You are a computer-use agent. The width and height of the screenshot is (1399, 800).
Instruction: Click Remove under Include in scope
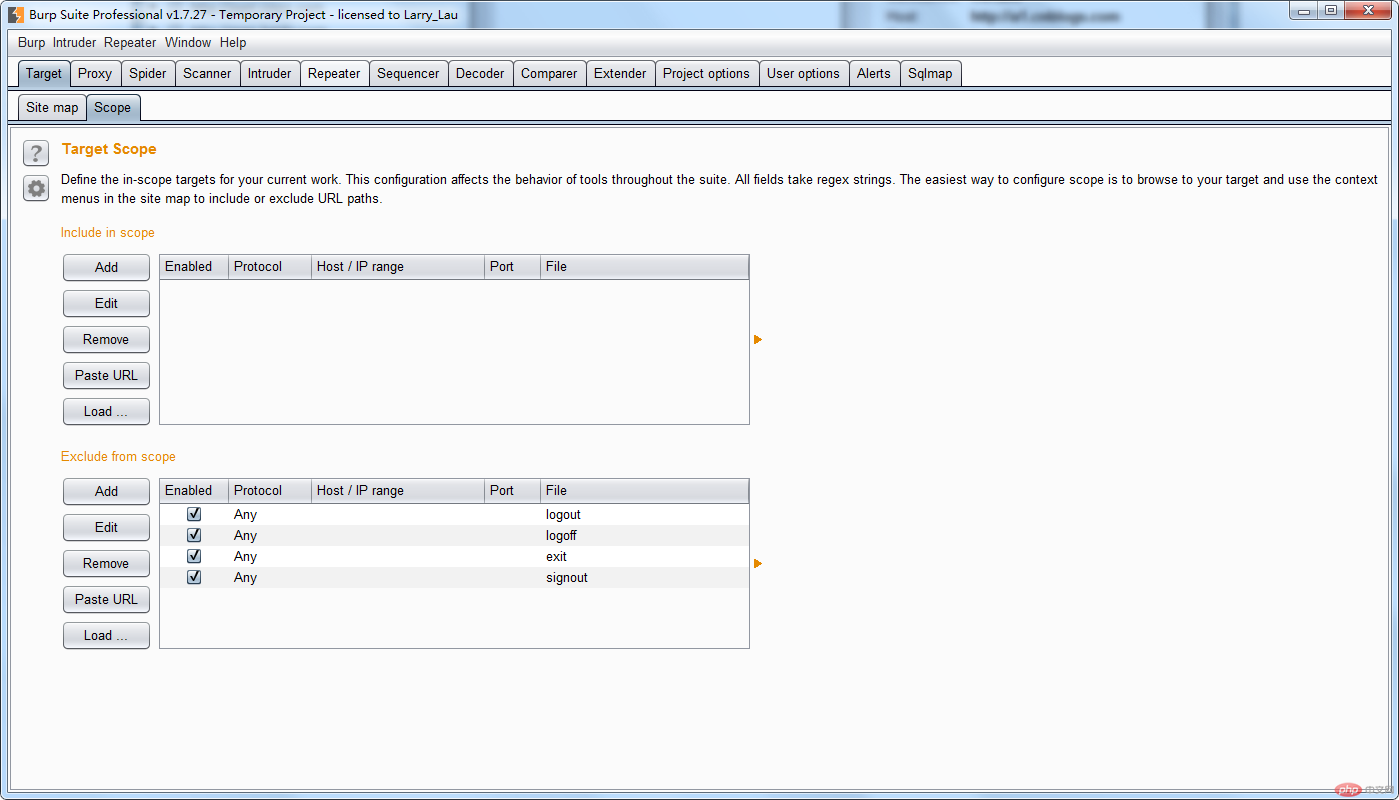[x=106, y=339]
